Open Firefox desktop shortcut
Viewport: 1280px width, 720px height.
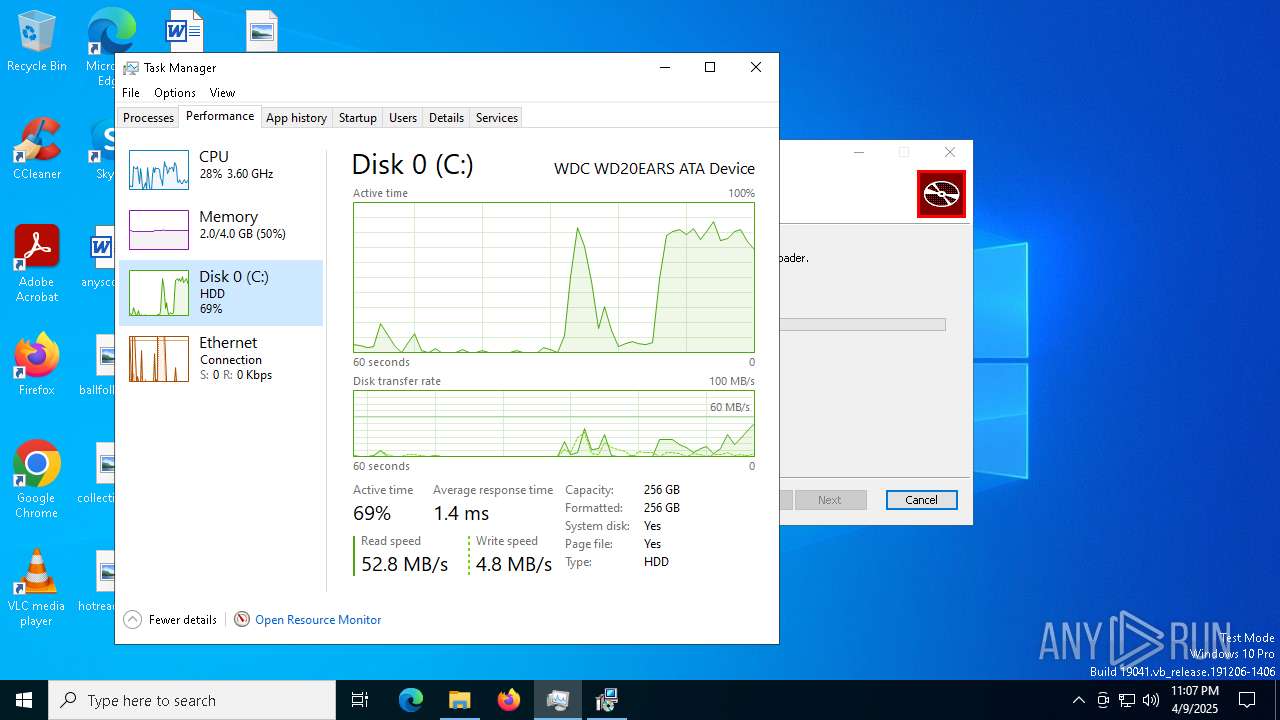(x=37, y=365)
